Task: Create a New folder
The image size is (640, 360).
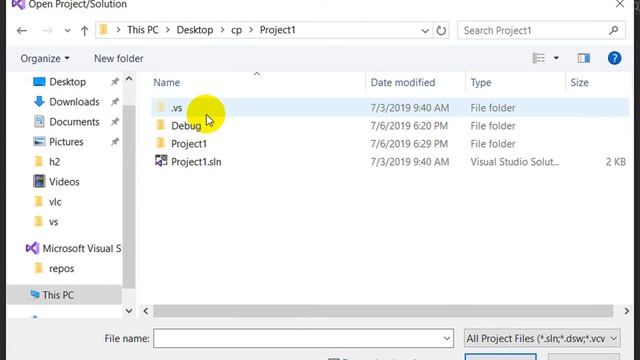Action: (x=118, y=58)
